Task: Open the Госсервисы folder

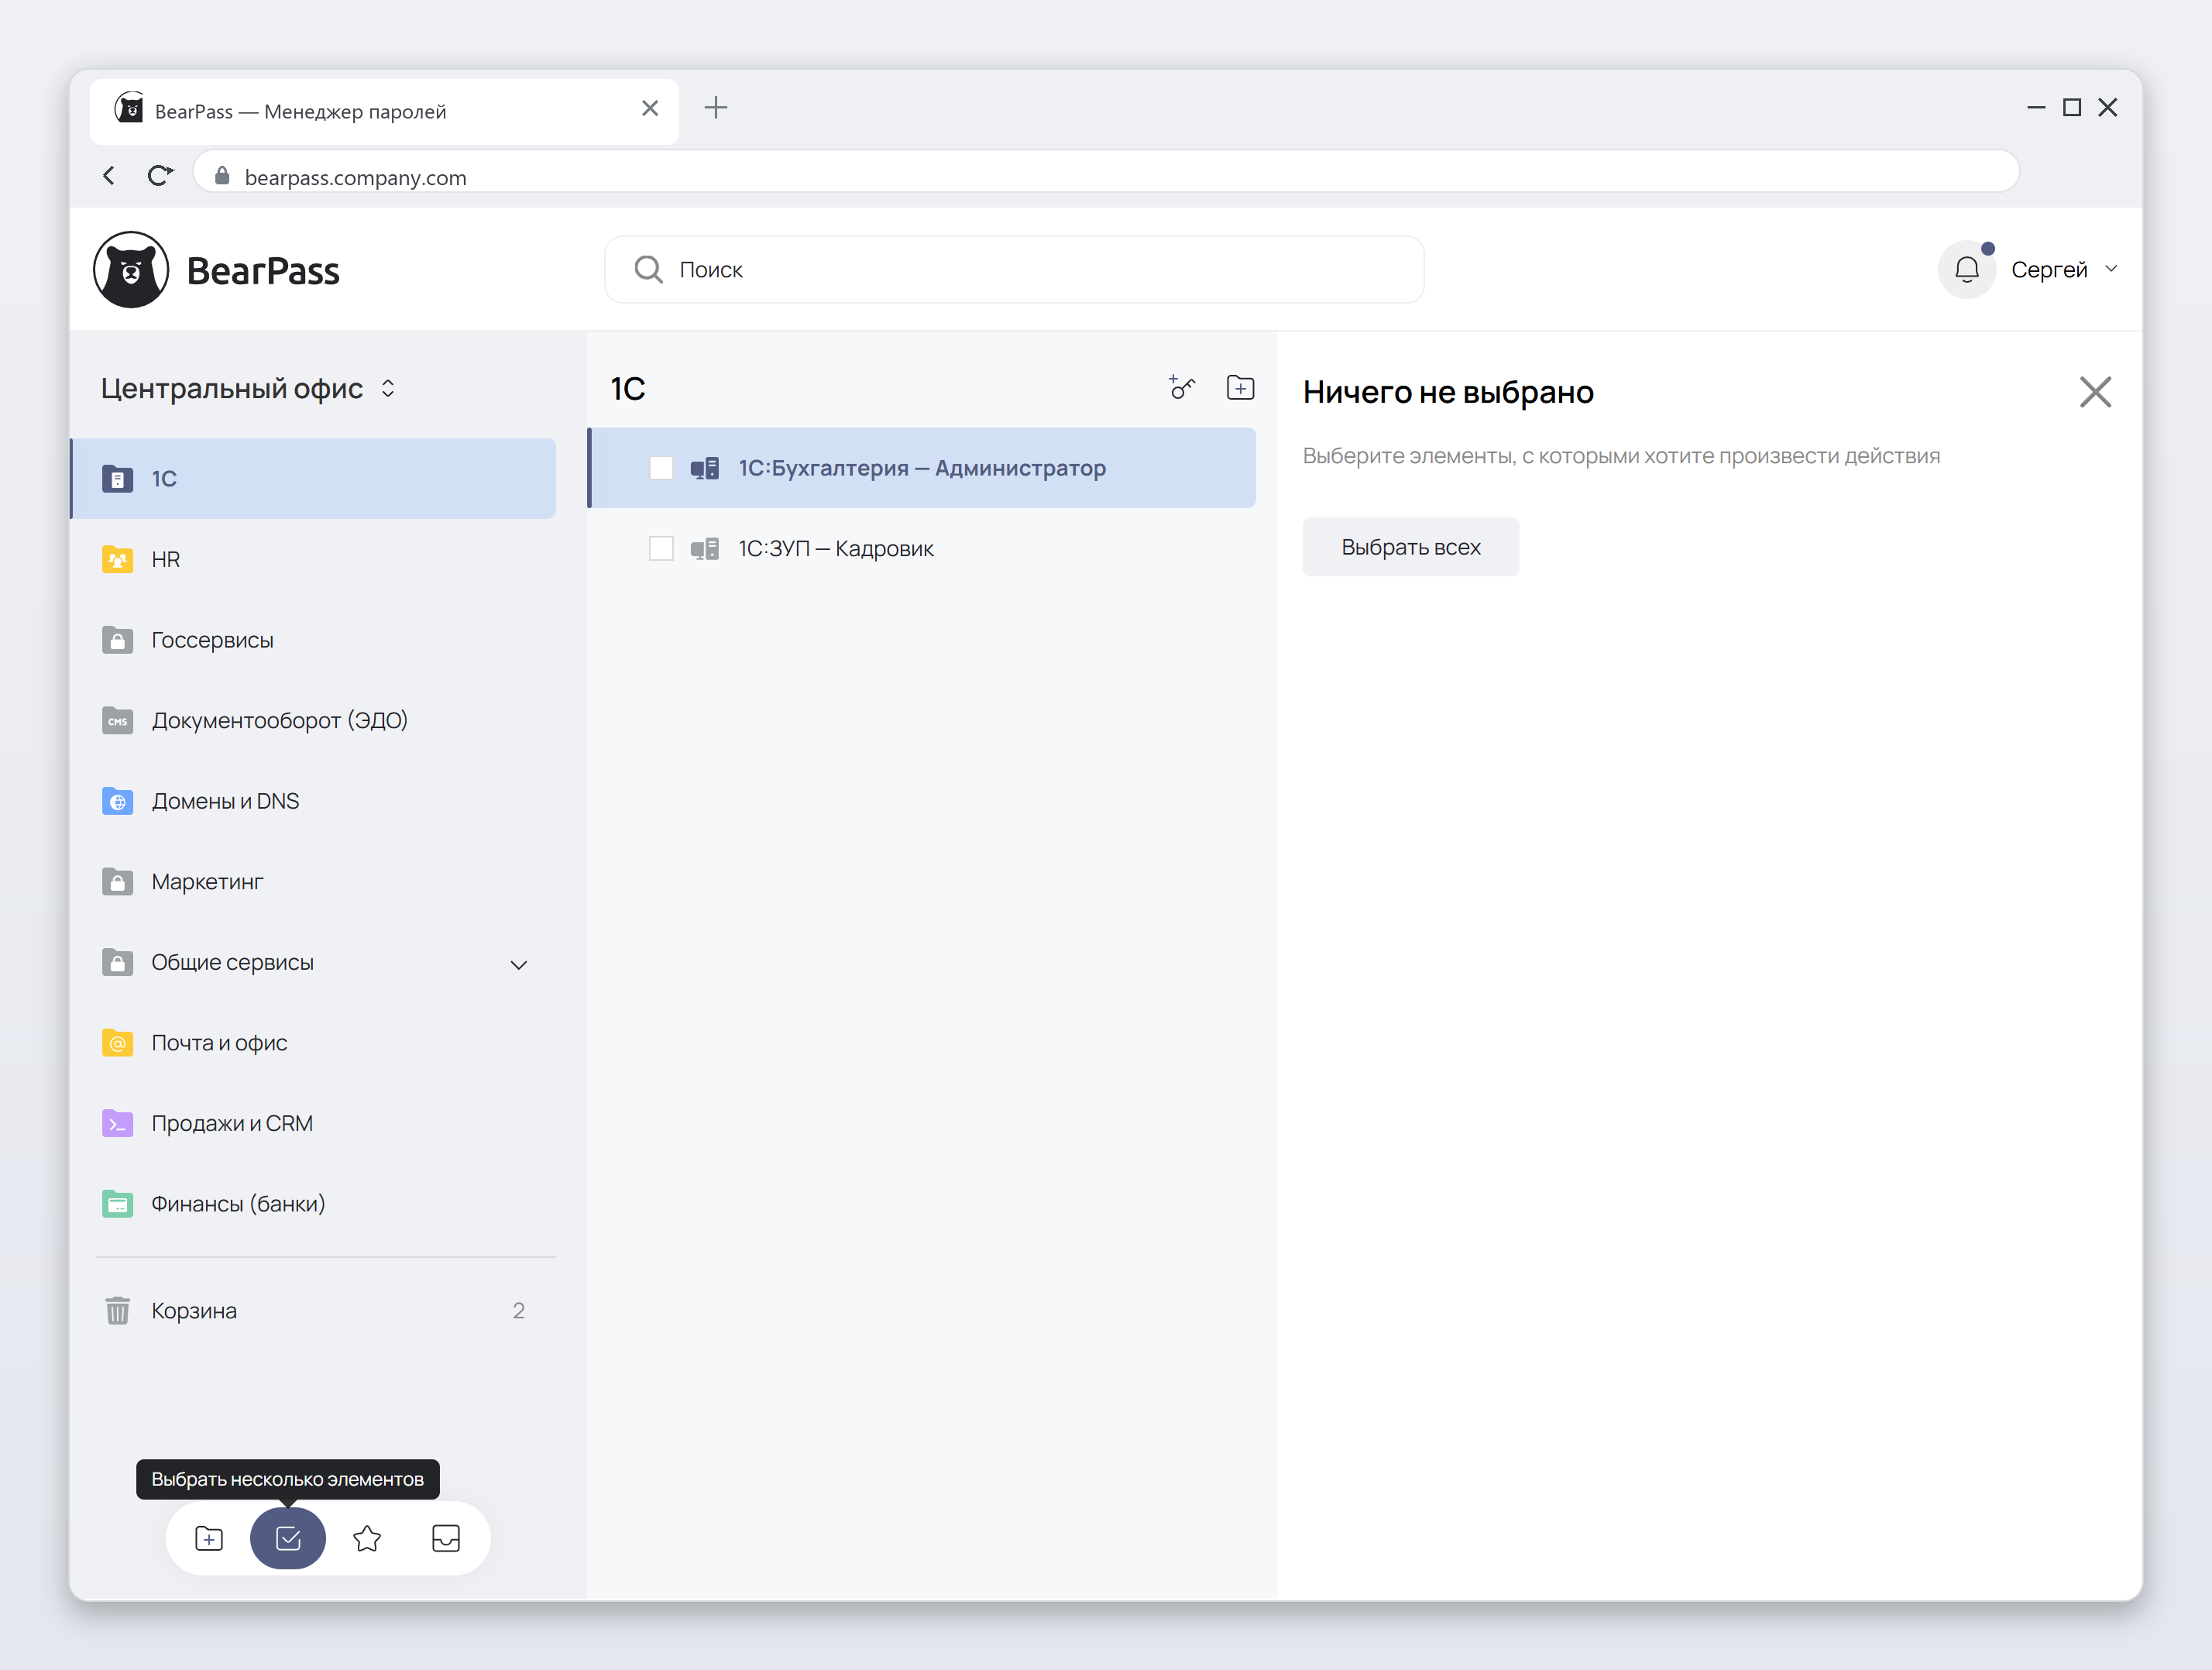Action: point(313,640)
